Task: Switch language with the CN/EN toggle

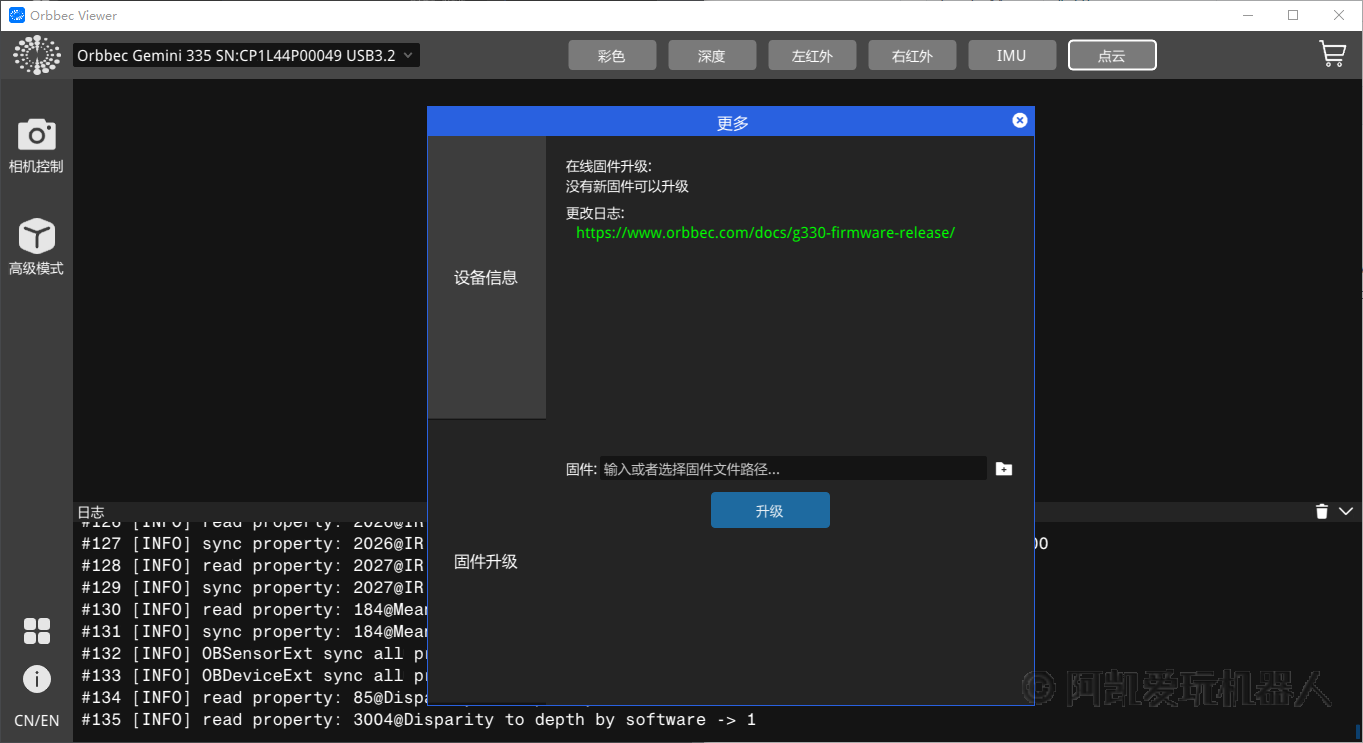Action: point(37,721)
